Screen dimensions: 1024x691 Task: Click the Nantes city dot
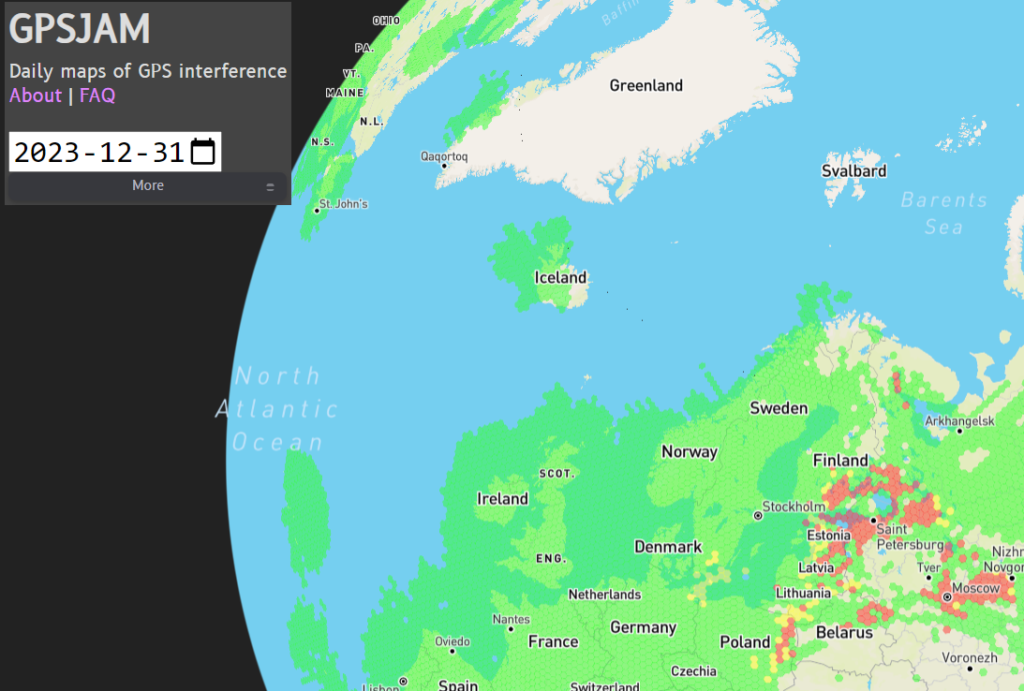click(x=511, y=629)
